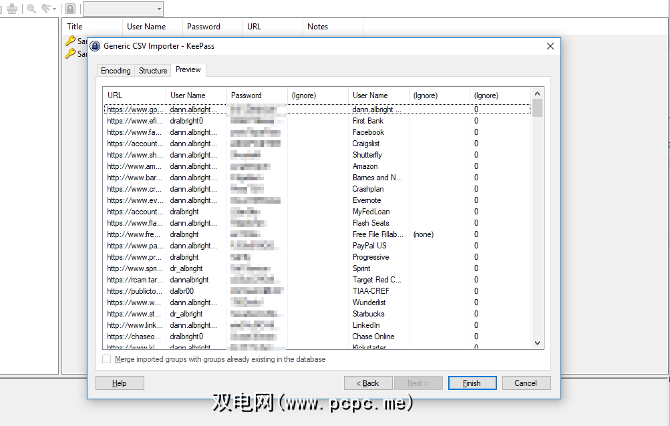Select the Evernote cell

(x=367, y=200)
